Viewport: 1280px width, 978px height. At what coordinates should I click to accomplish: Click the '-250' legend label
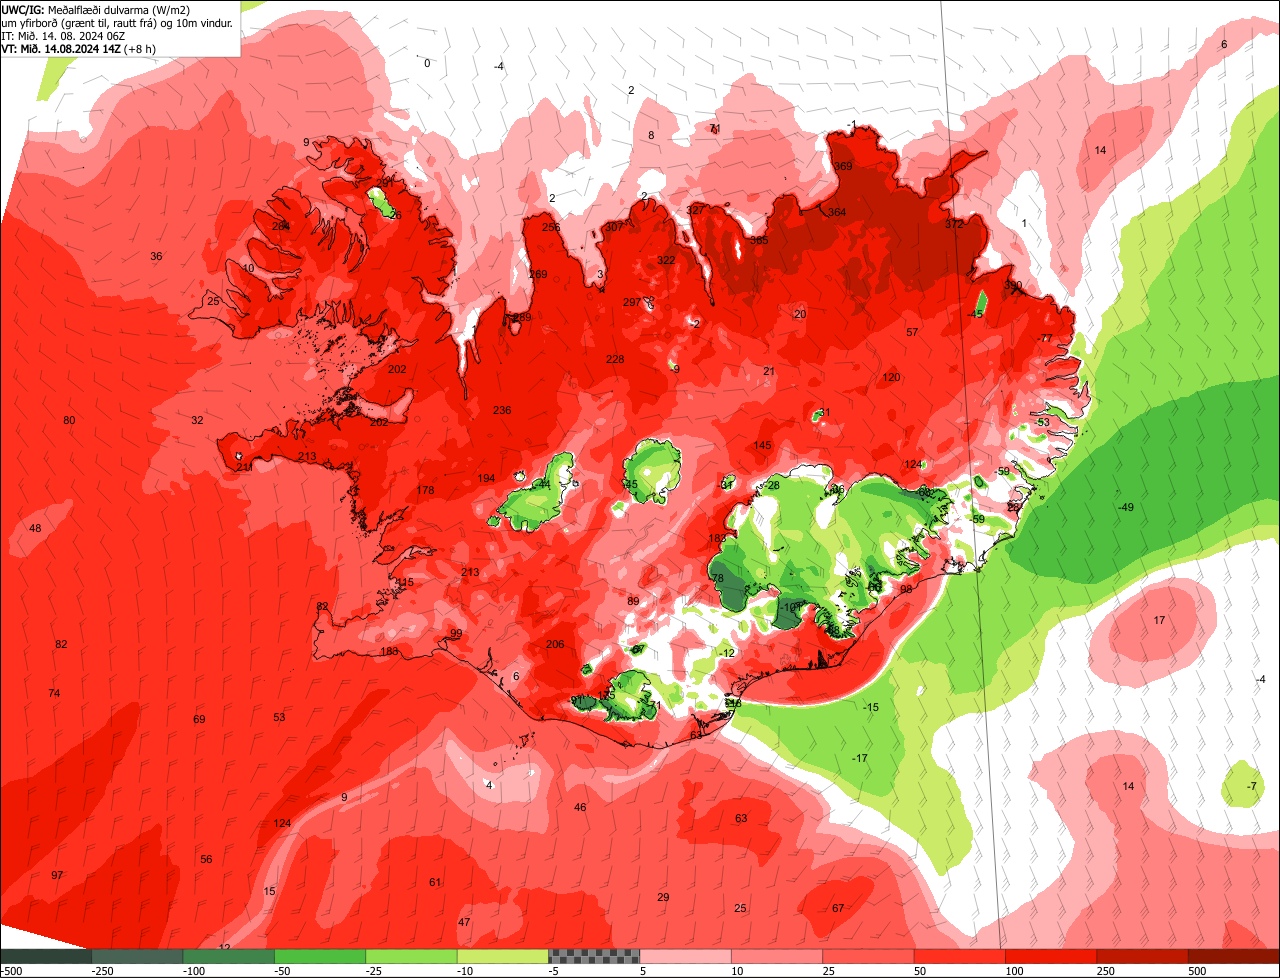click(x=101, y=971)
